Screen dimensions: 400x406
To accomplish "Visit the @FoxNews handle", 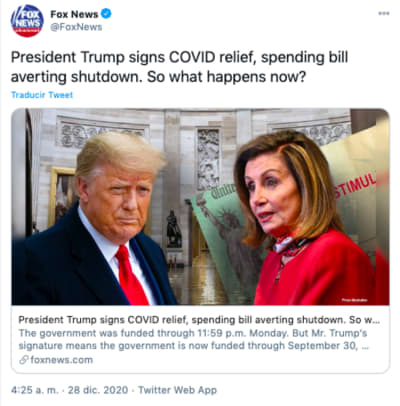I will pyautogui.click(x=76, y=27).
